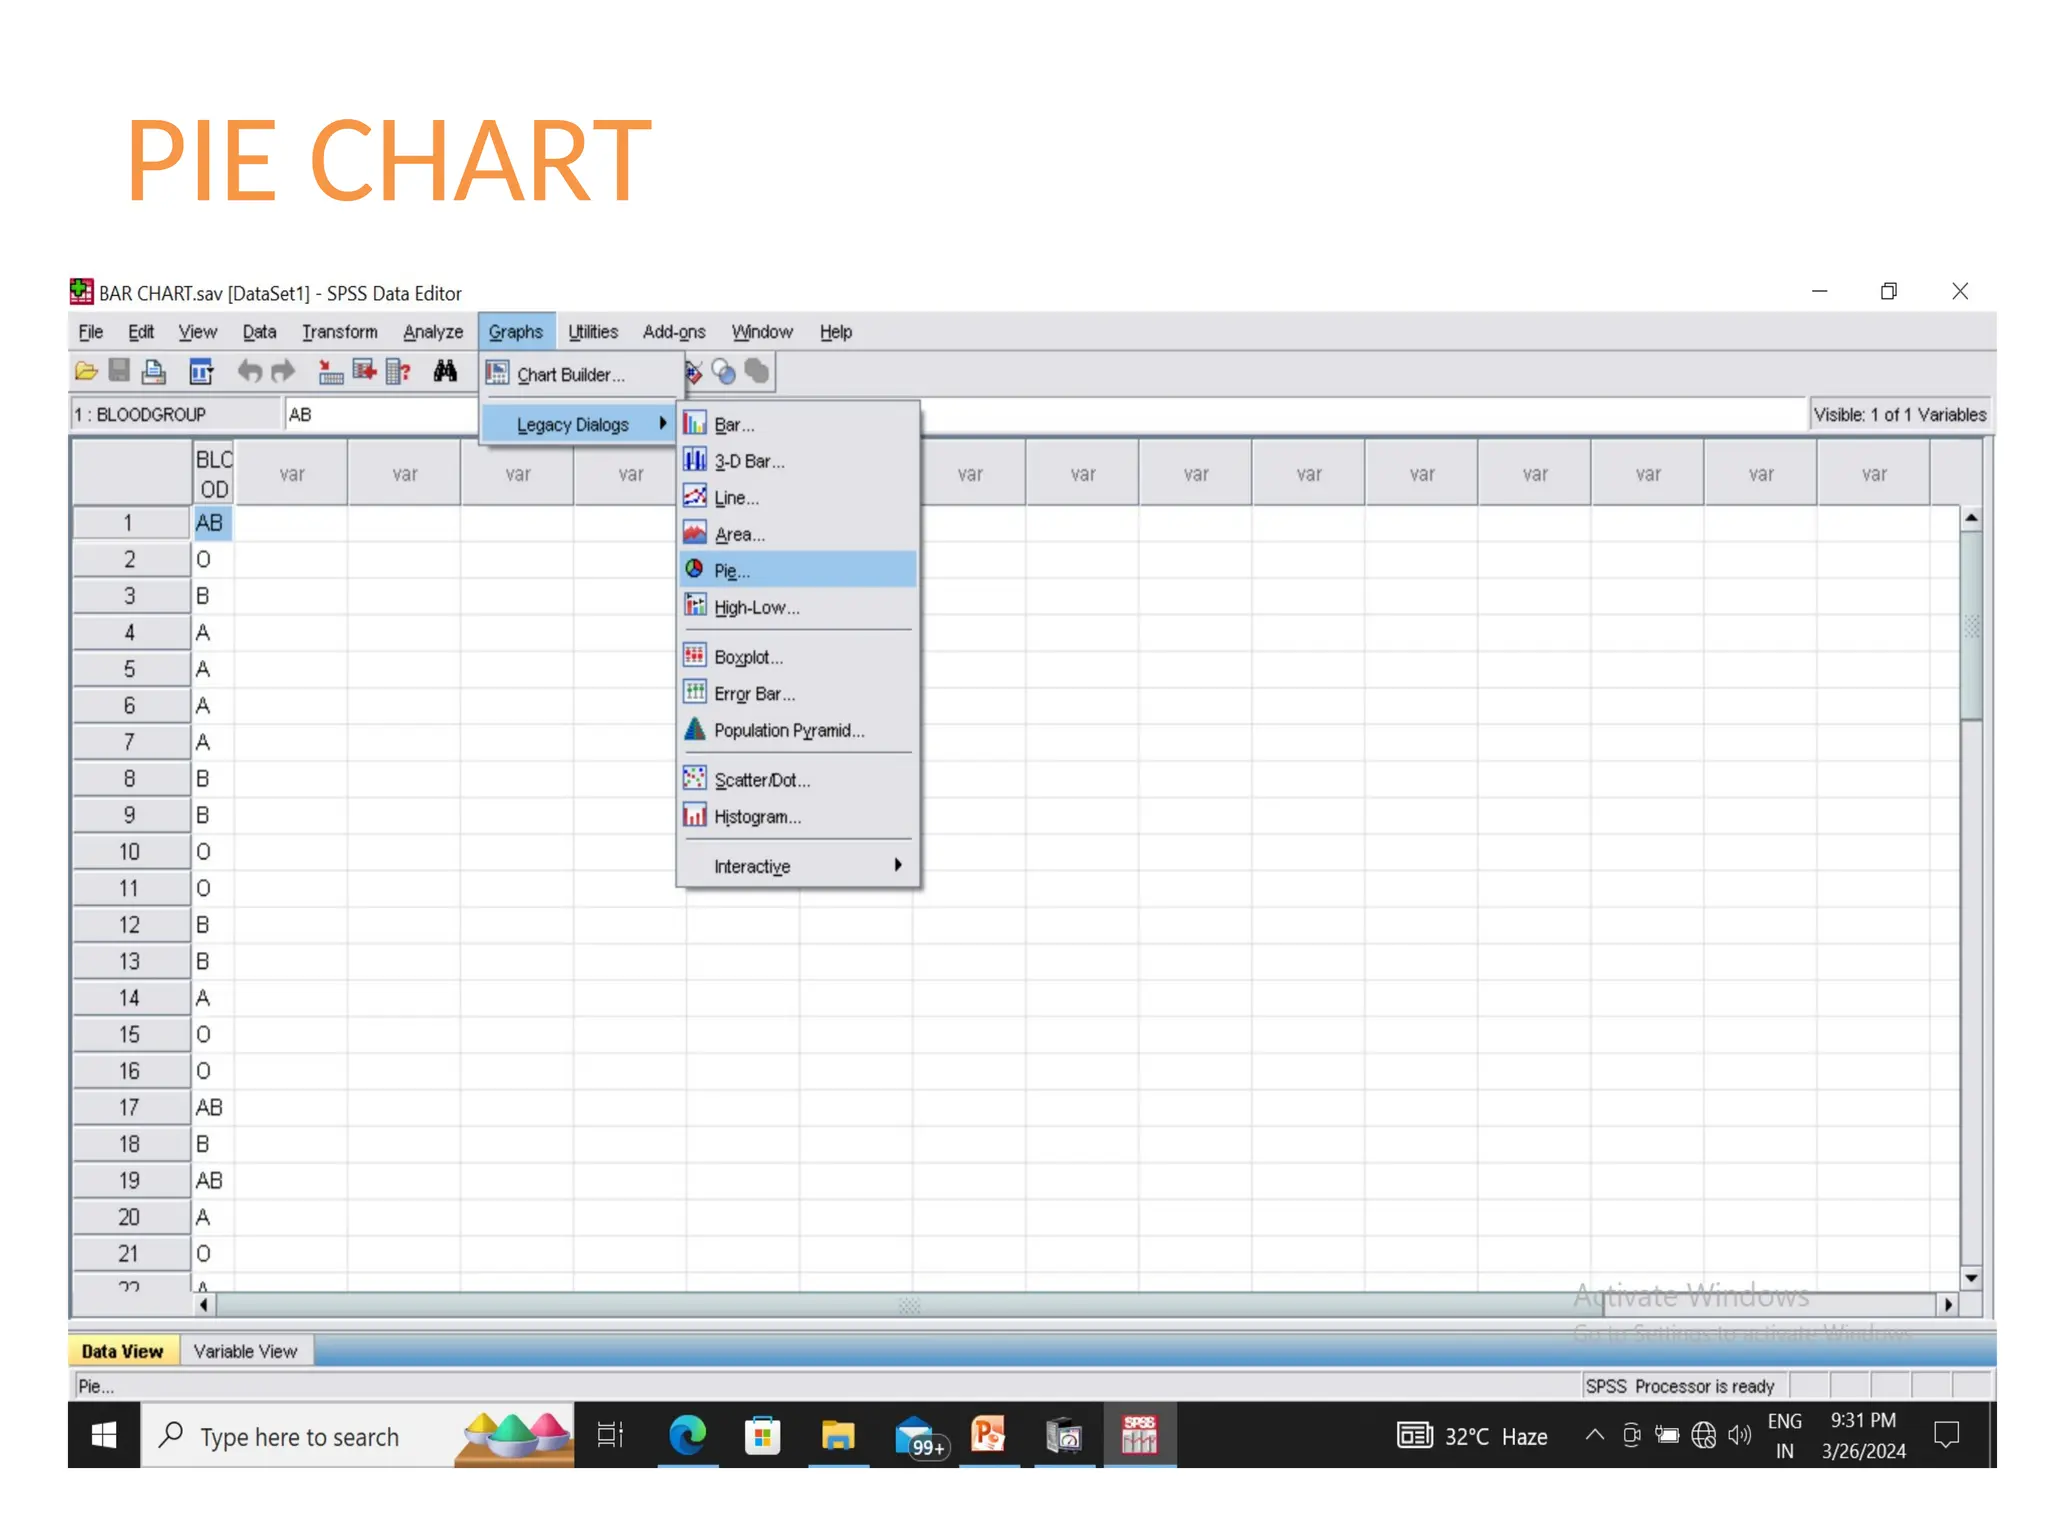
Task: Click the Open file folder icon
Action: coord(86,372)
